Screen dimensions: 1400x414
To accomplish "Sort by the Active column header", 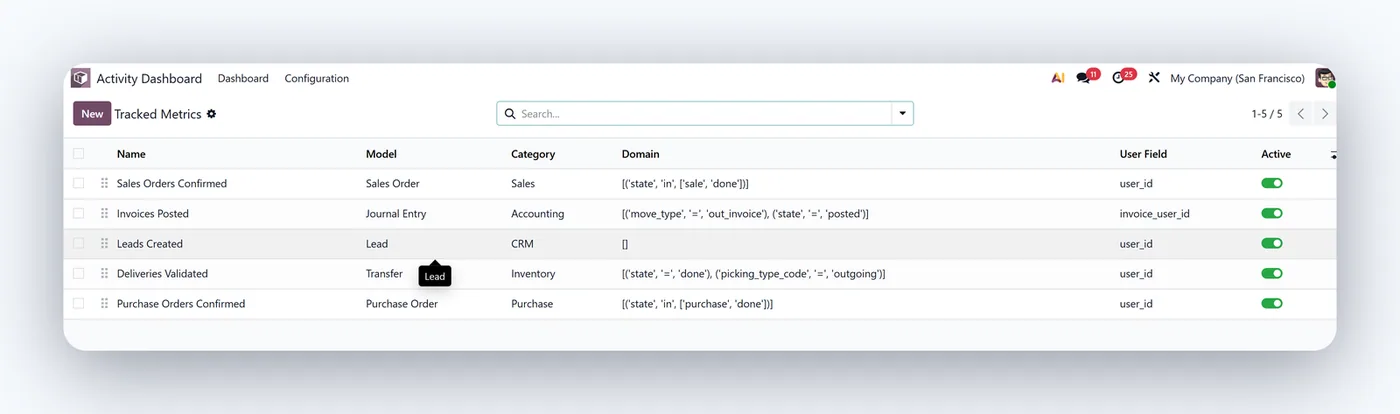I will [x=1276, y=154].
